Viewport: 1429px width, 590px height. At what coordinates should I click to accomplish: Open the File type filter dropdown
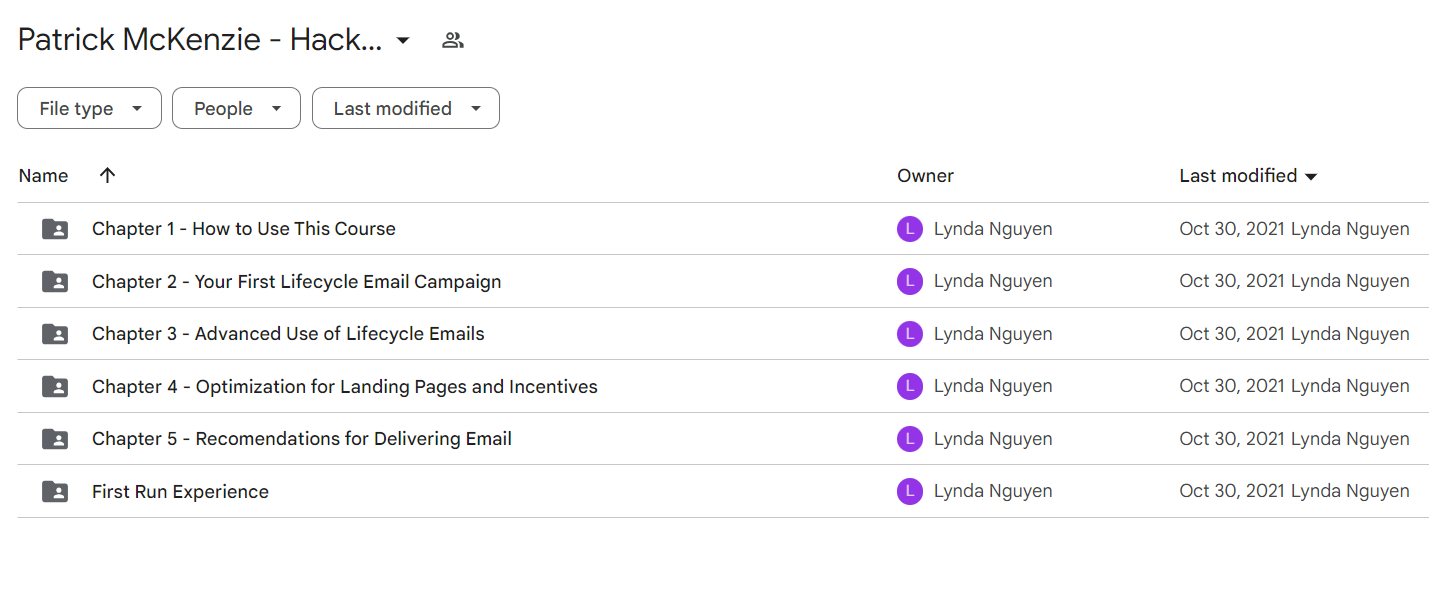pyautogui.click(x=89, y=108)
